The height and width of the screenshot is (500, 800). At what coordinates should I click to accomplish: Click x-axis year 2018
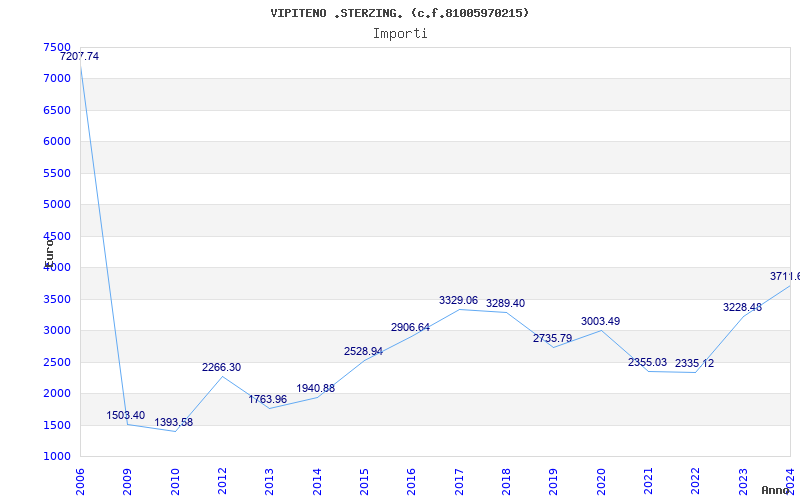click(506, 482)
